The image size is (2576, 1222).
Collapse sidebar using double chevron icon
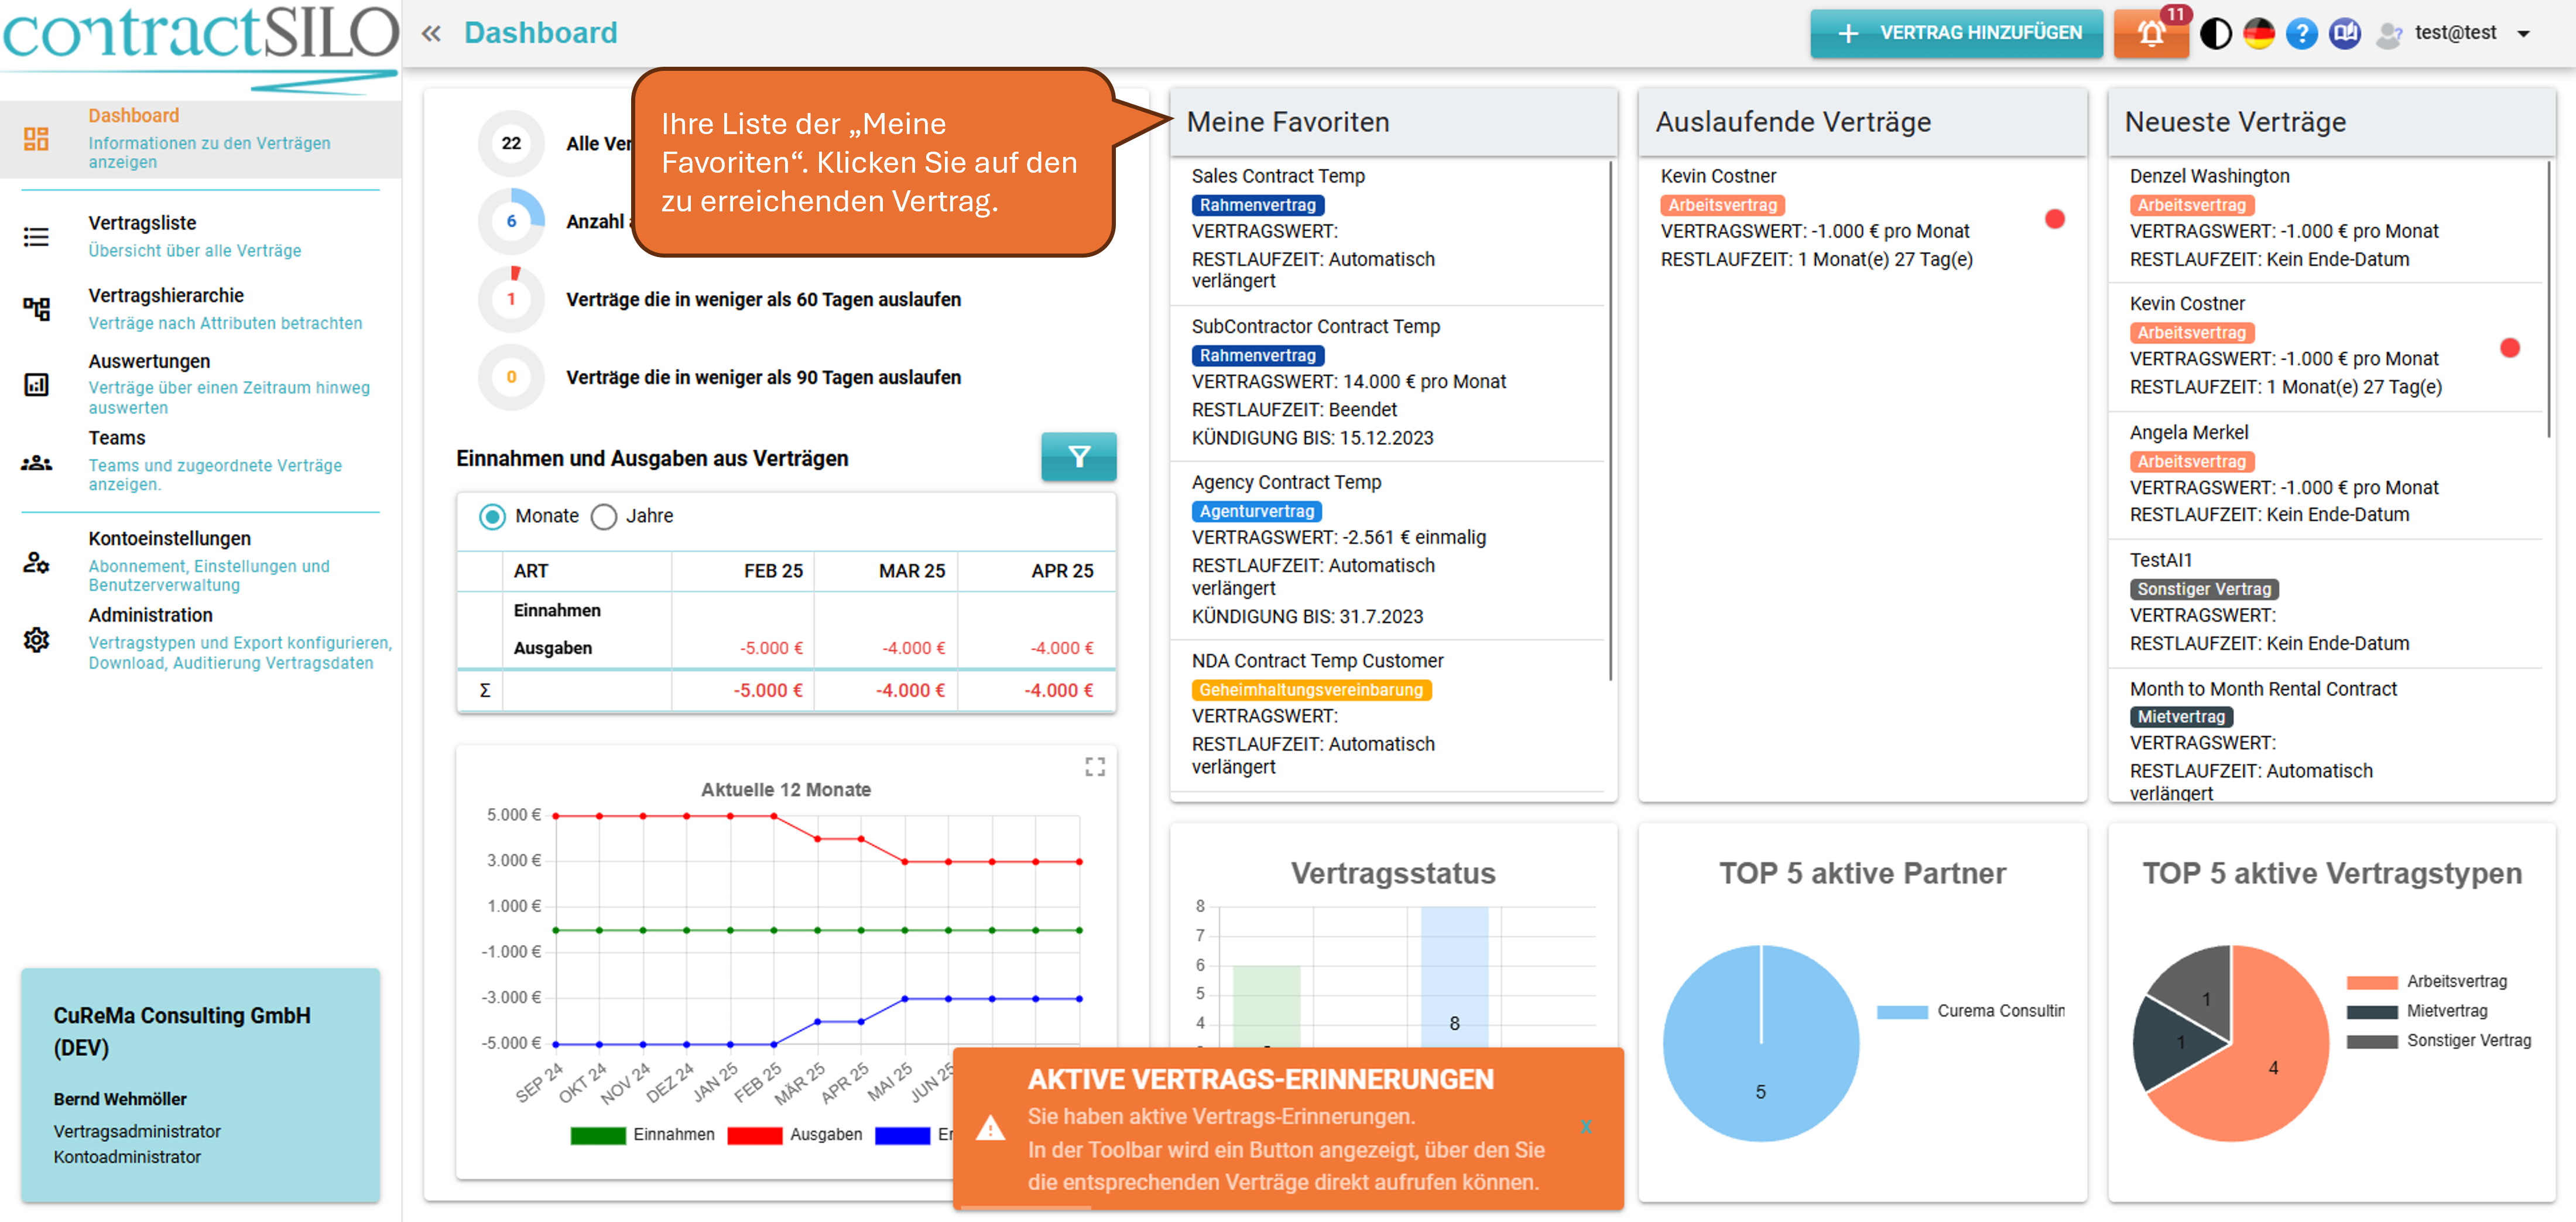[x=431, y=34]
